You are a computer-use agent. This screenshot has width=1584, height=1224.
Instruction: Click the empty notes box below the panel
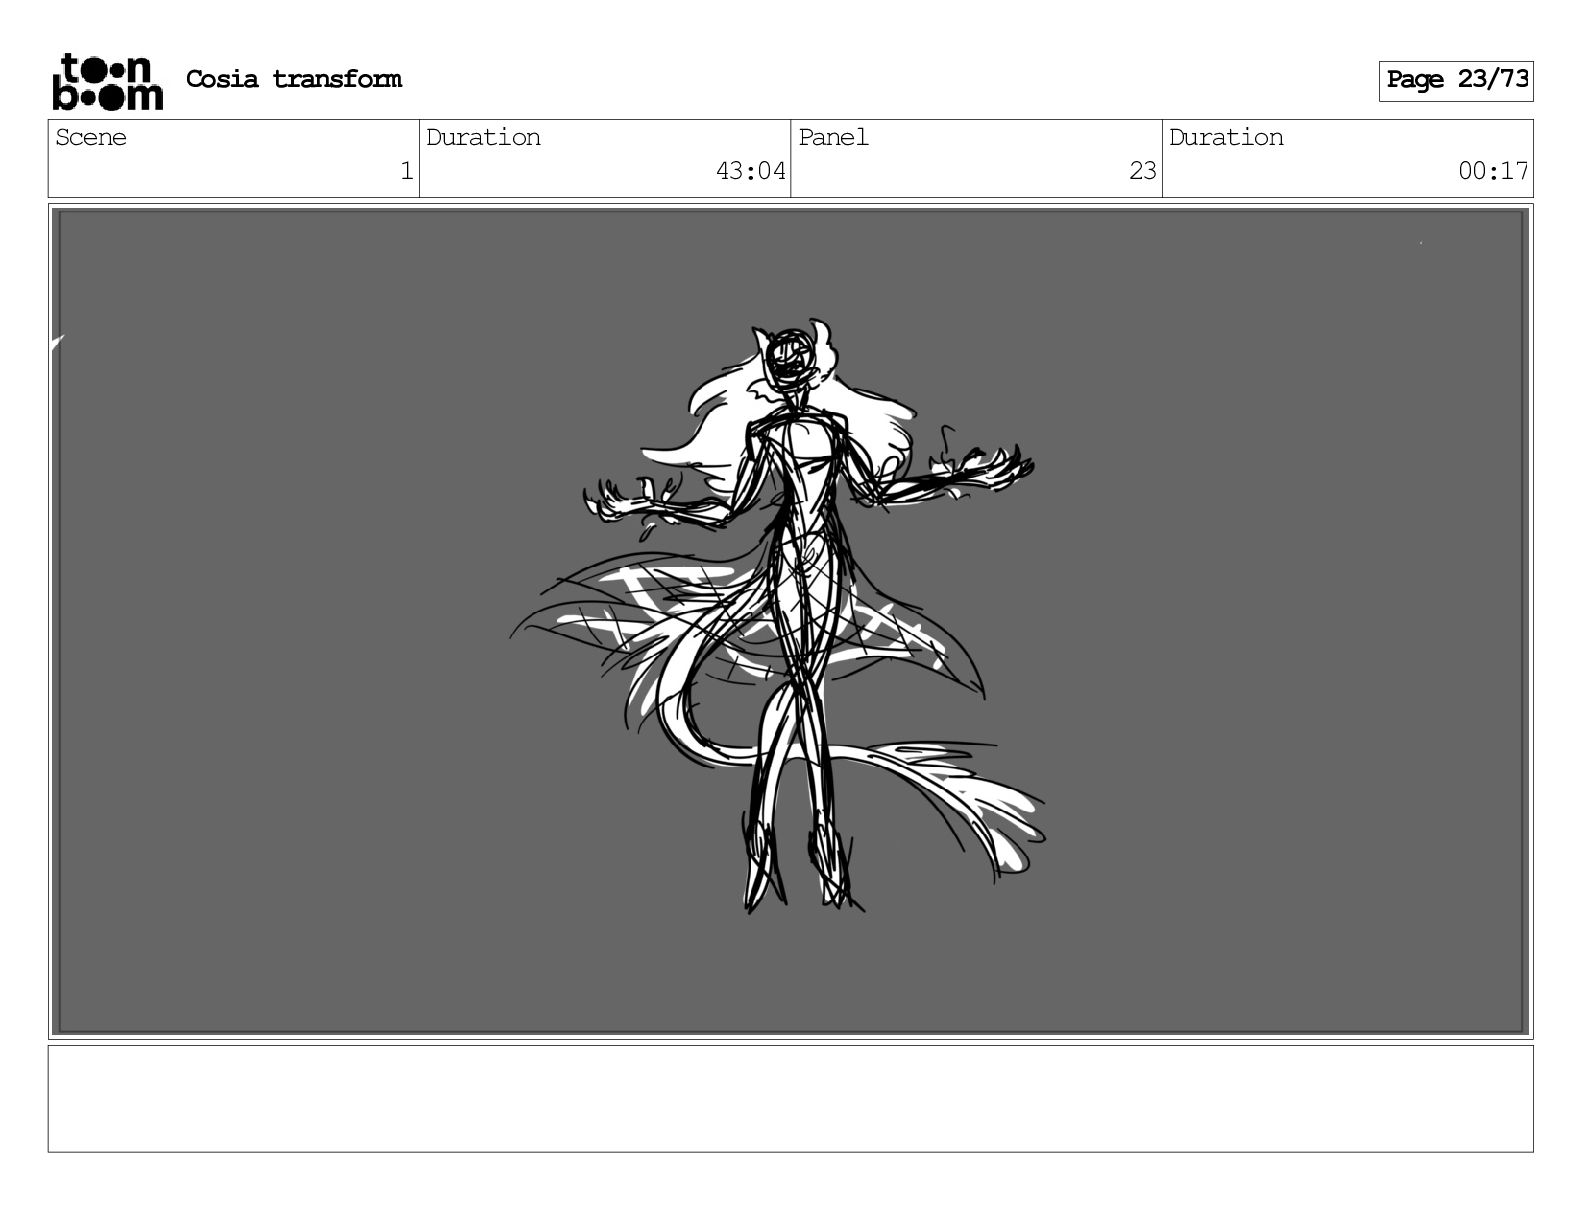point(790,1098)
